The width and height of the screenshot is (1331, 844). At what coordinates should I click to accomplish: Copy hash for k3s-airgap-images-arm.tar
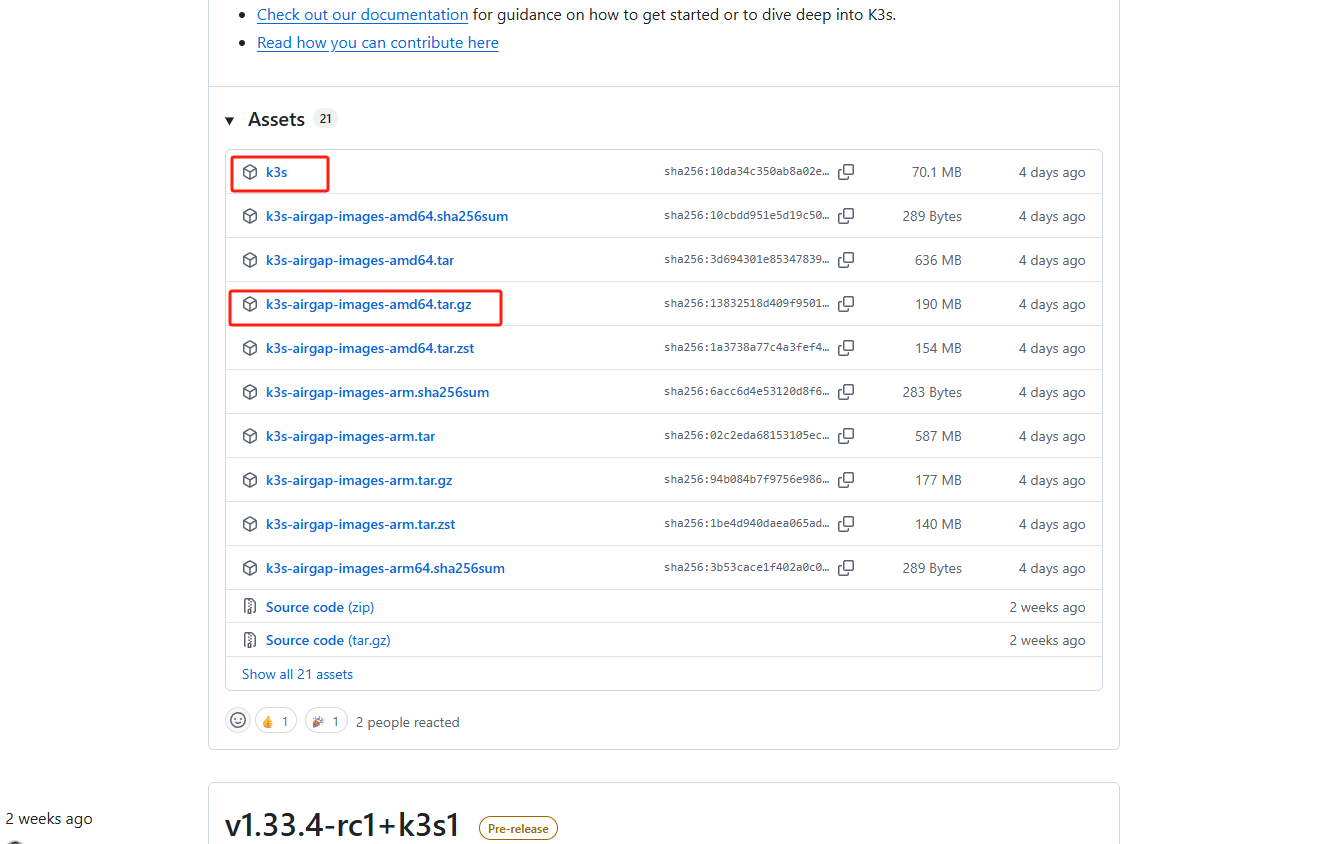(x=846, y=436)
